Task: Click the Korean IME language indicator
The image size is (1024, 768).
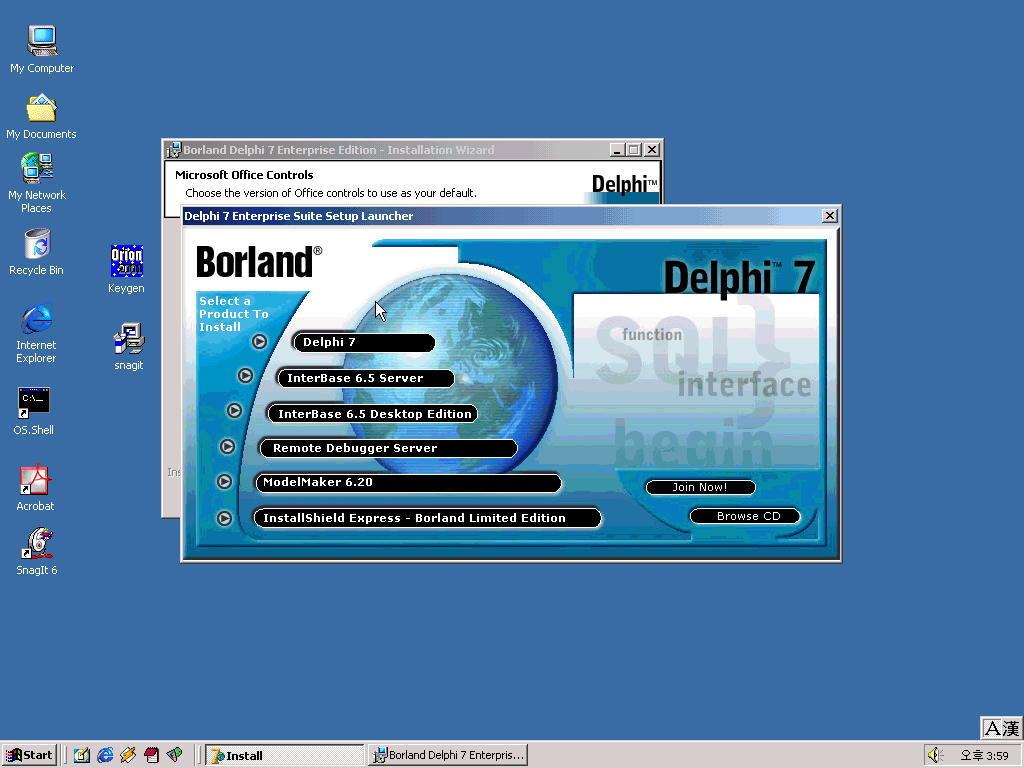Action: [1001, 729]
